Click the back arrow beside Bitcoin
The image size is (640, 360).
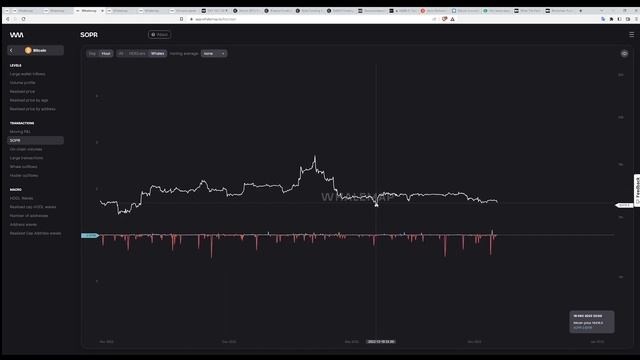[x=11, y=50]
